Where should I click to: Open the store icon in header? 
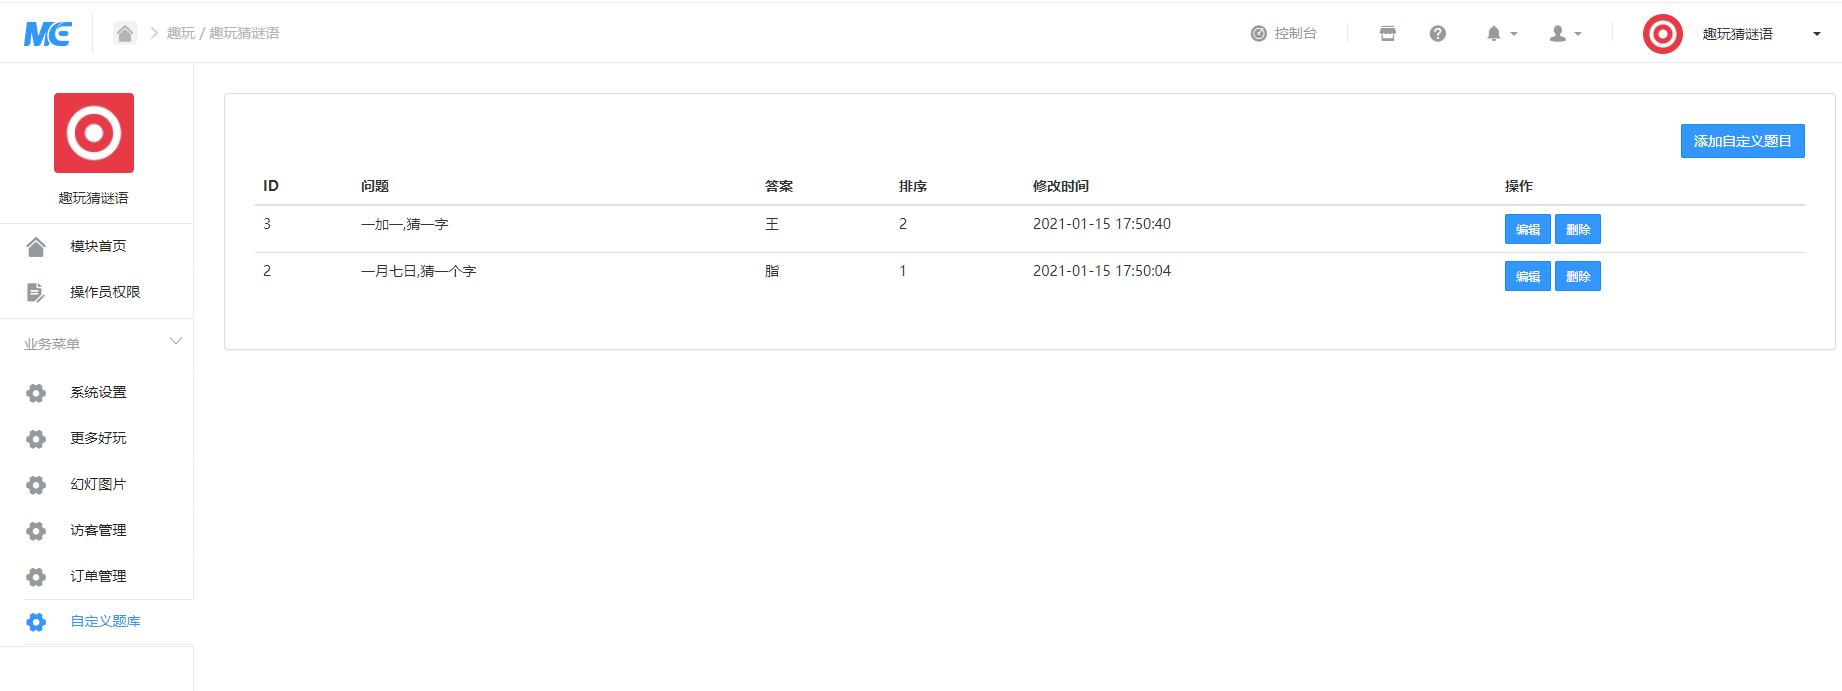click(x=1387, y=34)
